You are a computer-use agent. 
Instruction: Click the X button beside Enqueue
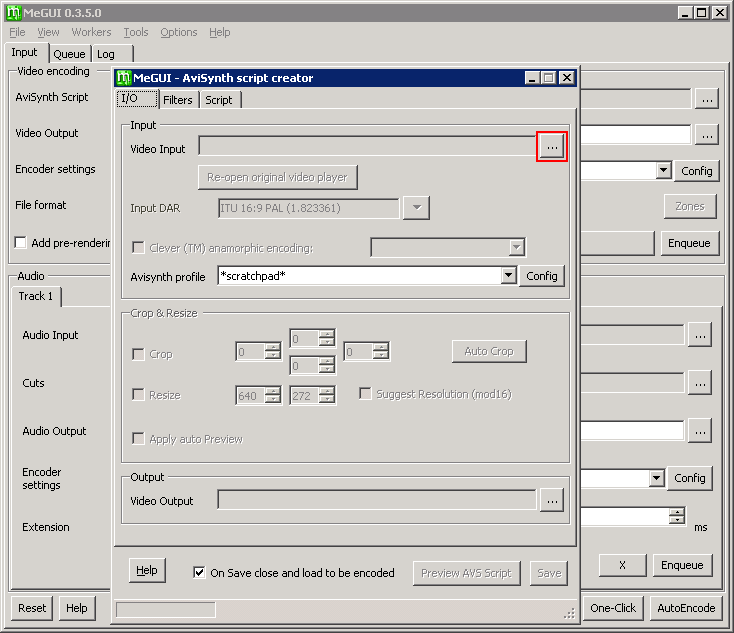(x=622, y=565)
